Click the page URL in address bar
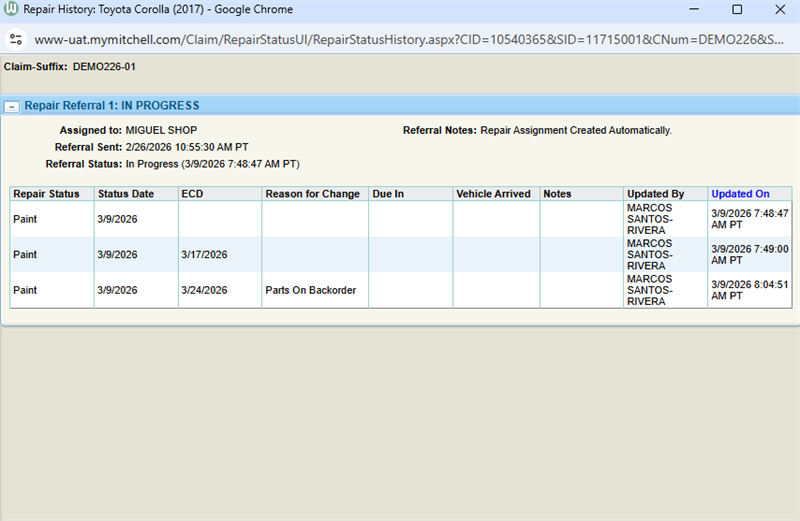The width and height of the screenshot is (800, 521). 409,40
